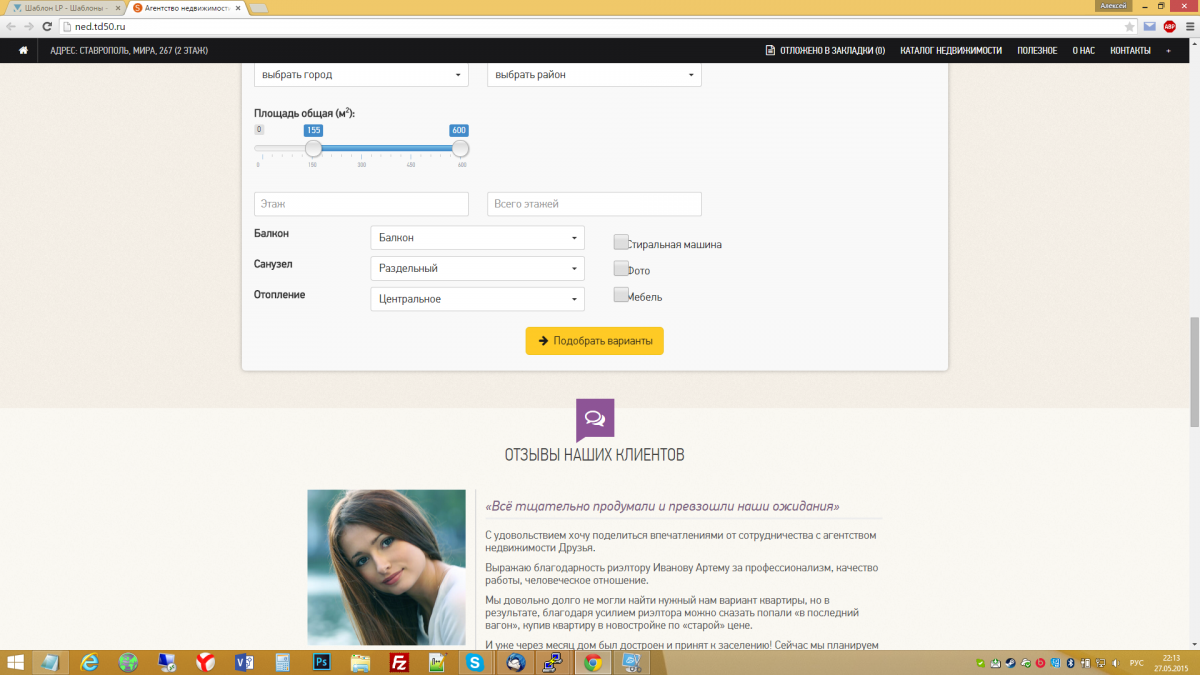This screenshot has height=675, width=1200.
Task: Click the Отзывы наших клиентов heading
Action: point(594,455)
